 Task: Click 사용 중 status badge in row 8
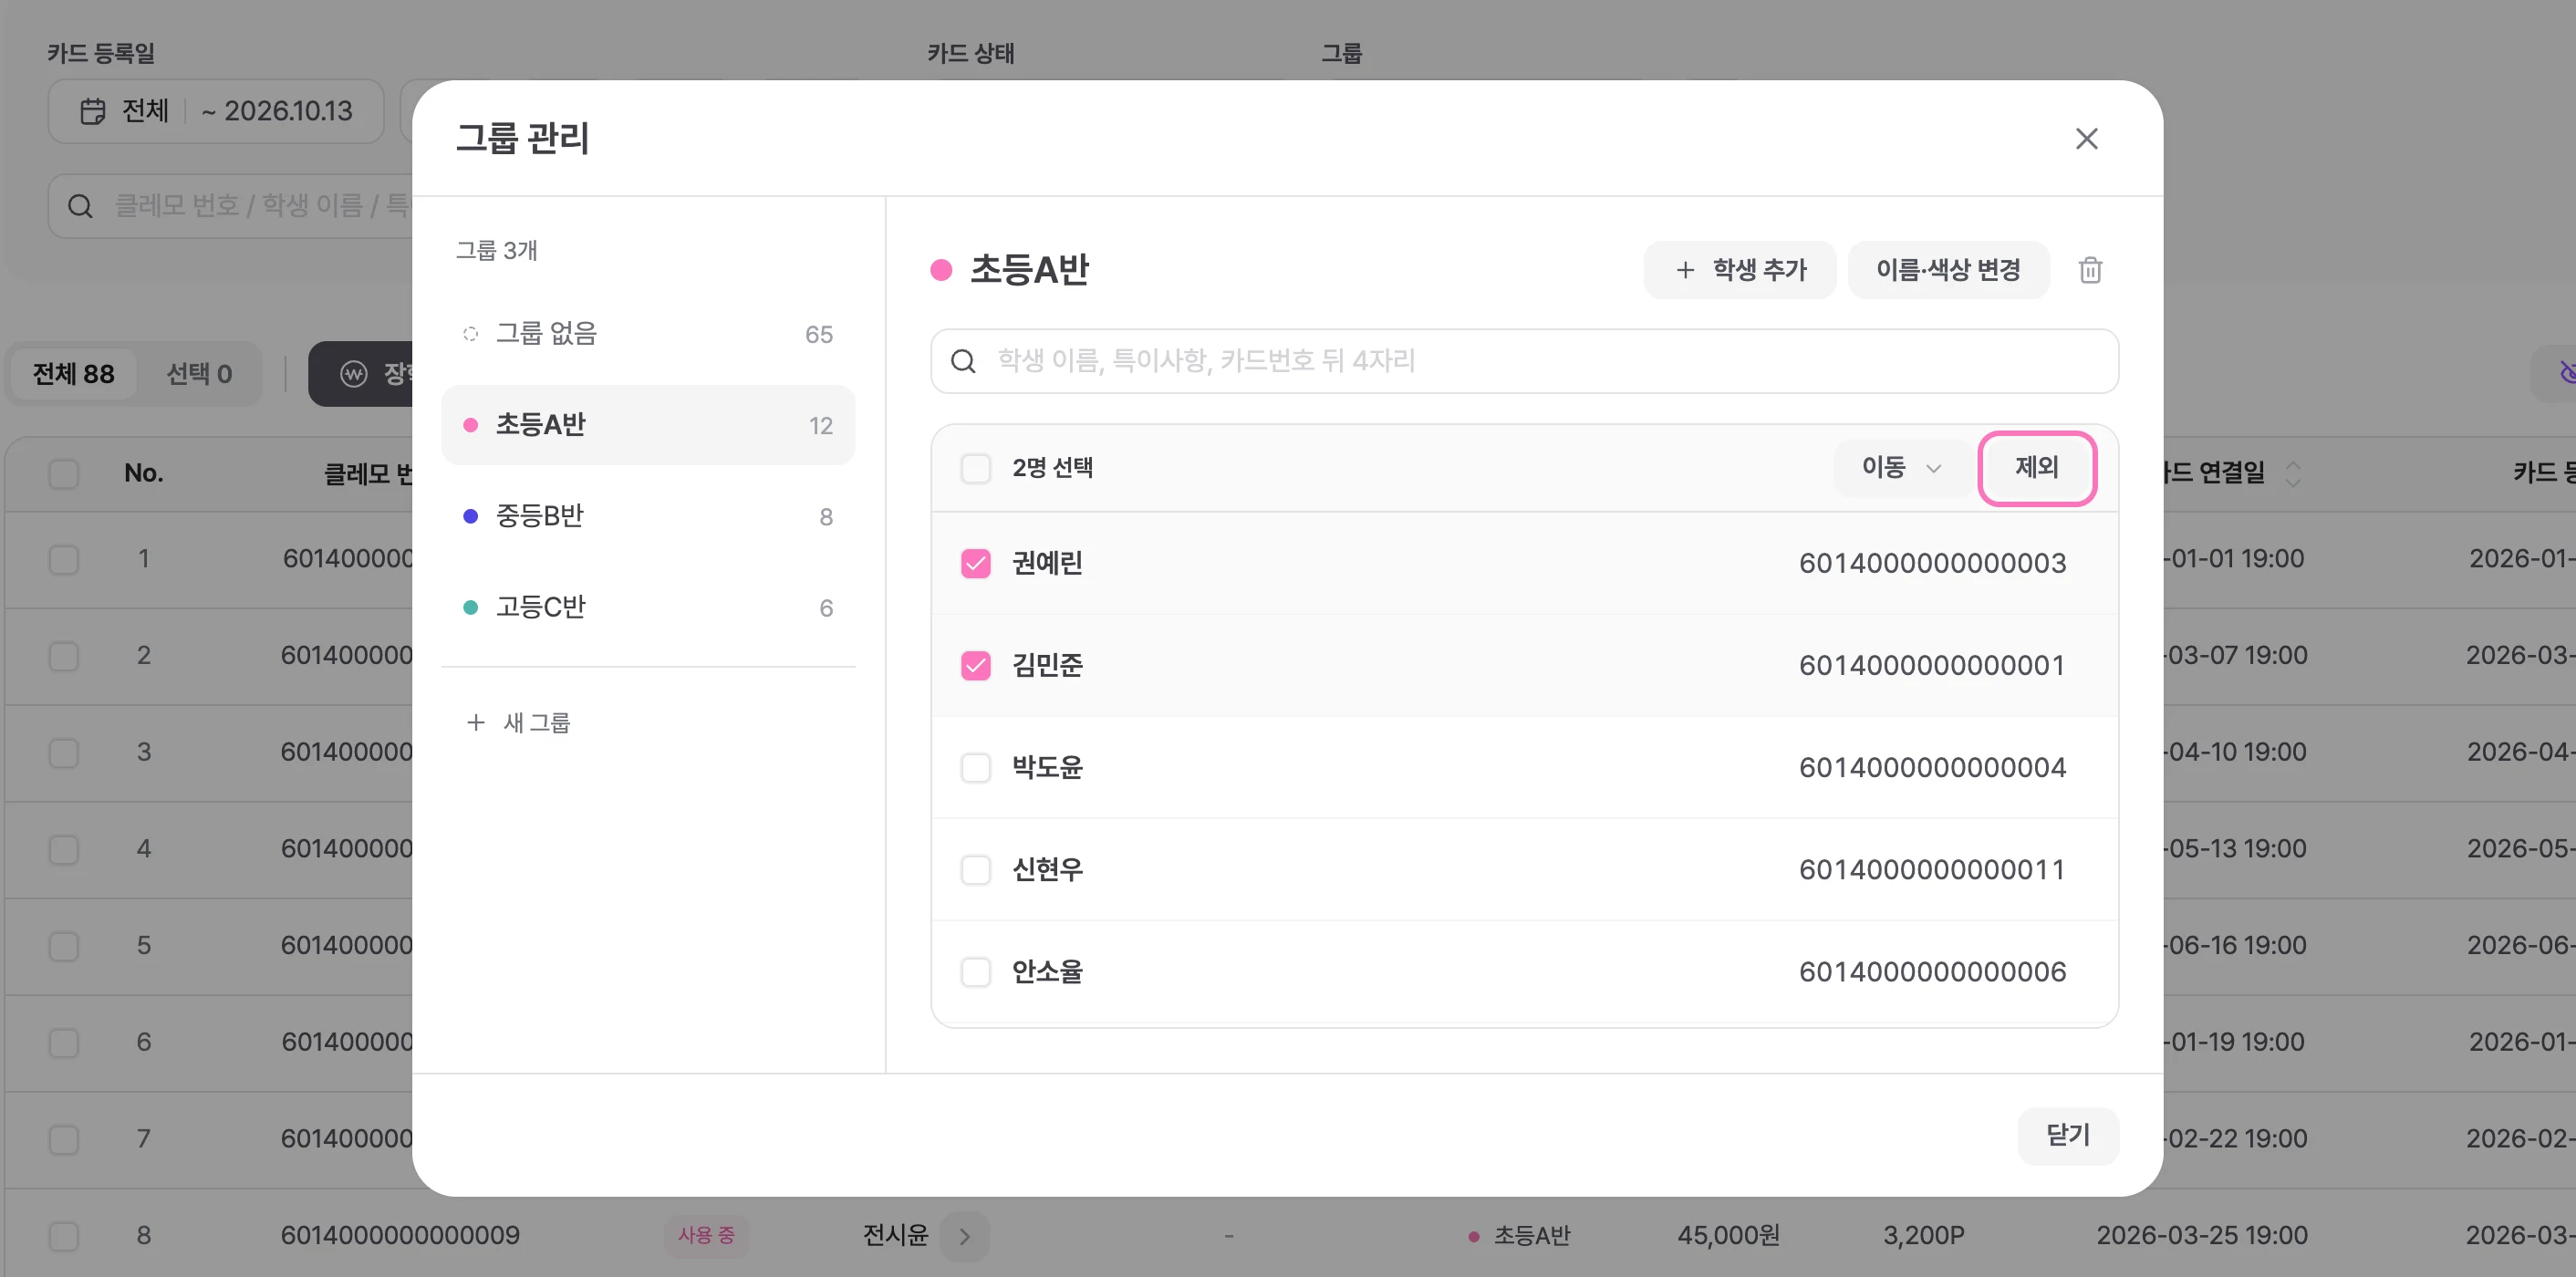click(x=706, y=1236)
